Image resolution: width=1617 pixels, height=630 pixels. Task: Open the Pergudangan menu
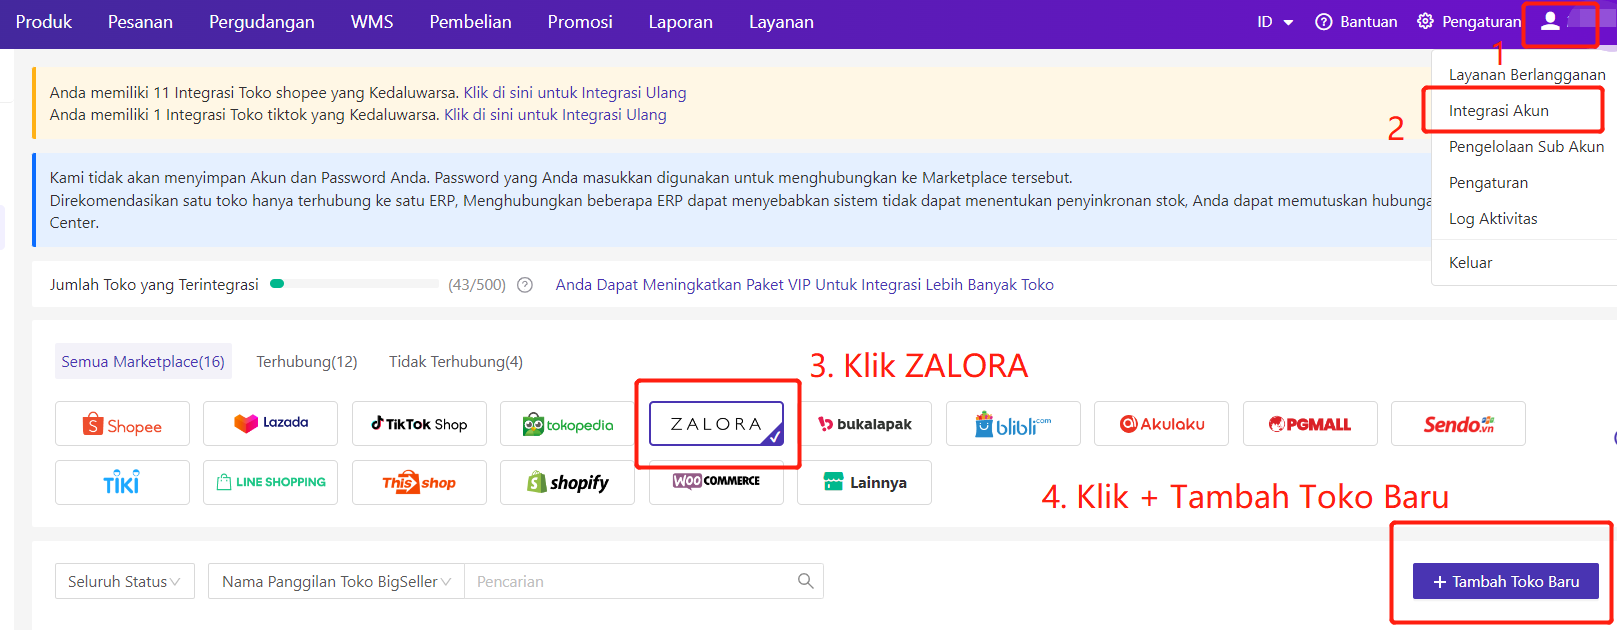(x=262, y=22)
